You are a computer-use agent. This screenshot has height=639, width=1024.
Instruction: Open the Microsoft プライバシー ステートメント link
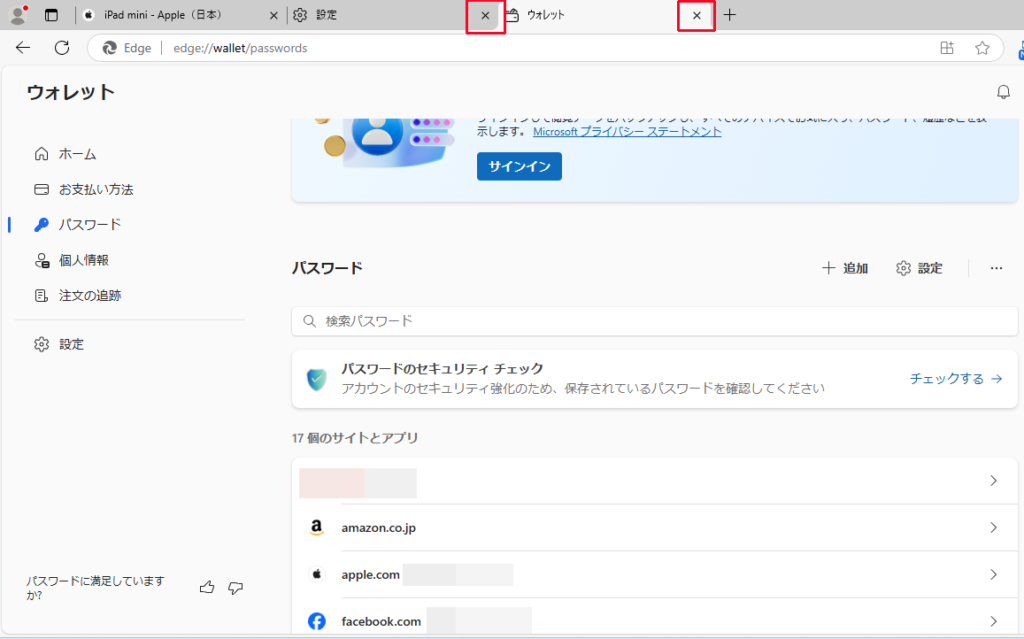tap(627, 131)
